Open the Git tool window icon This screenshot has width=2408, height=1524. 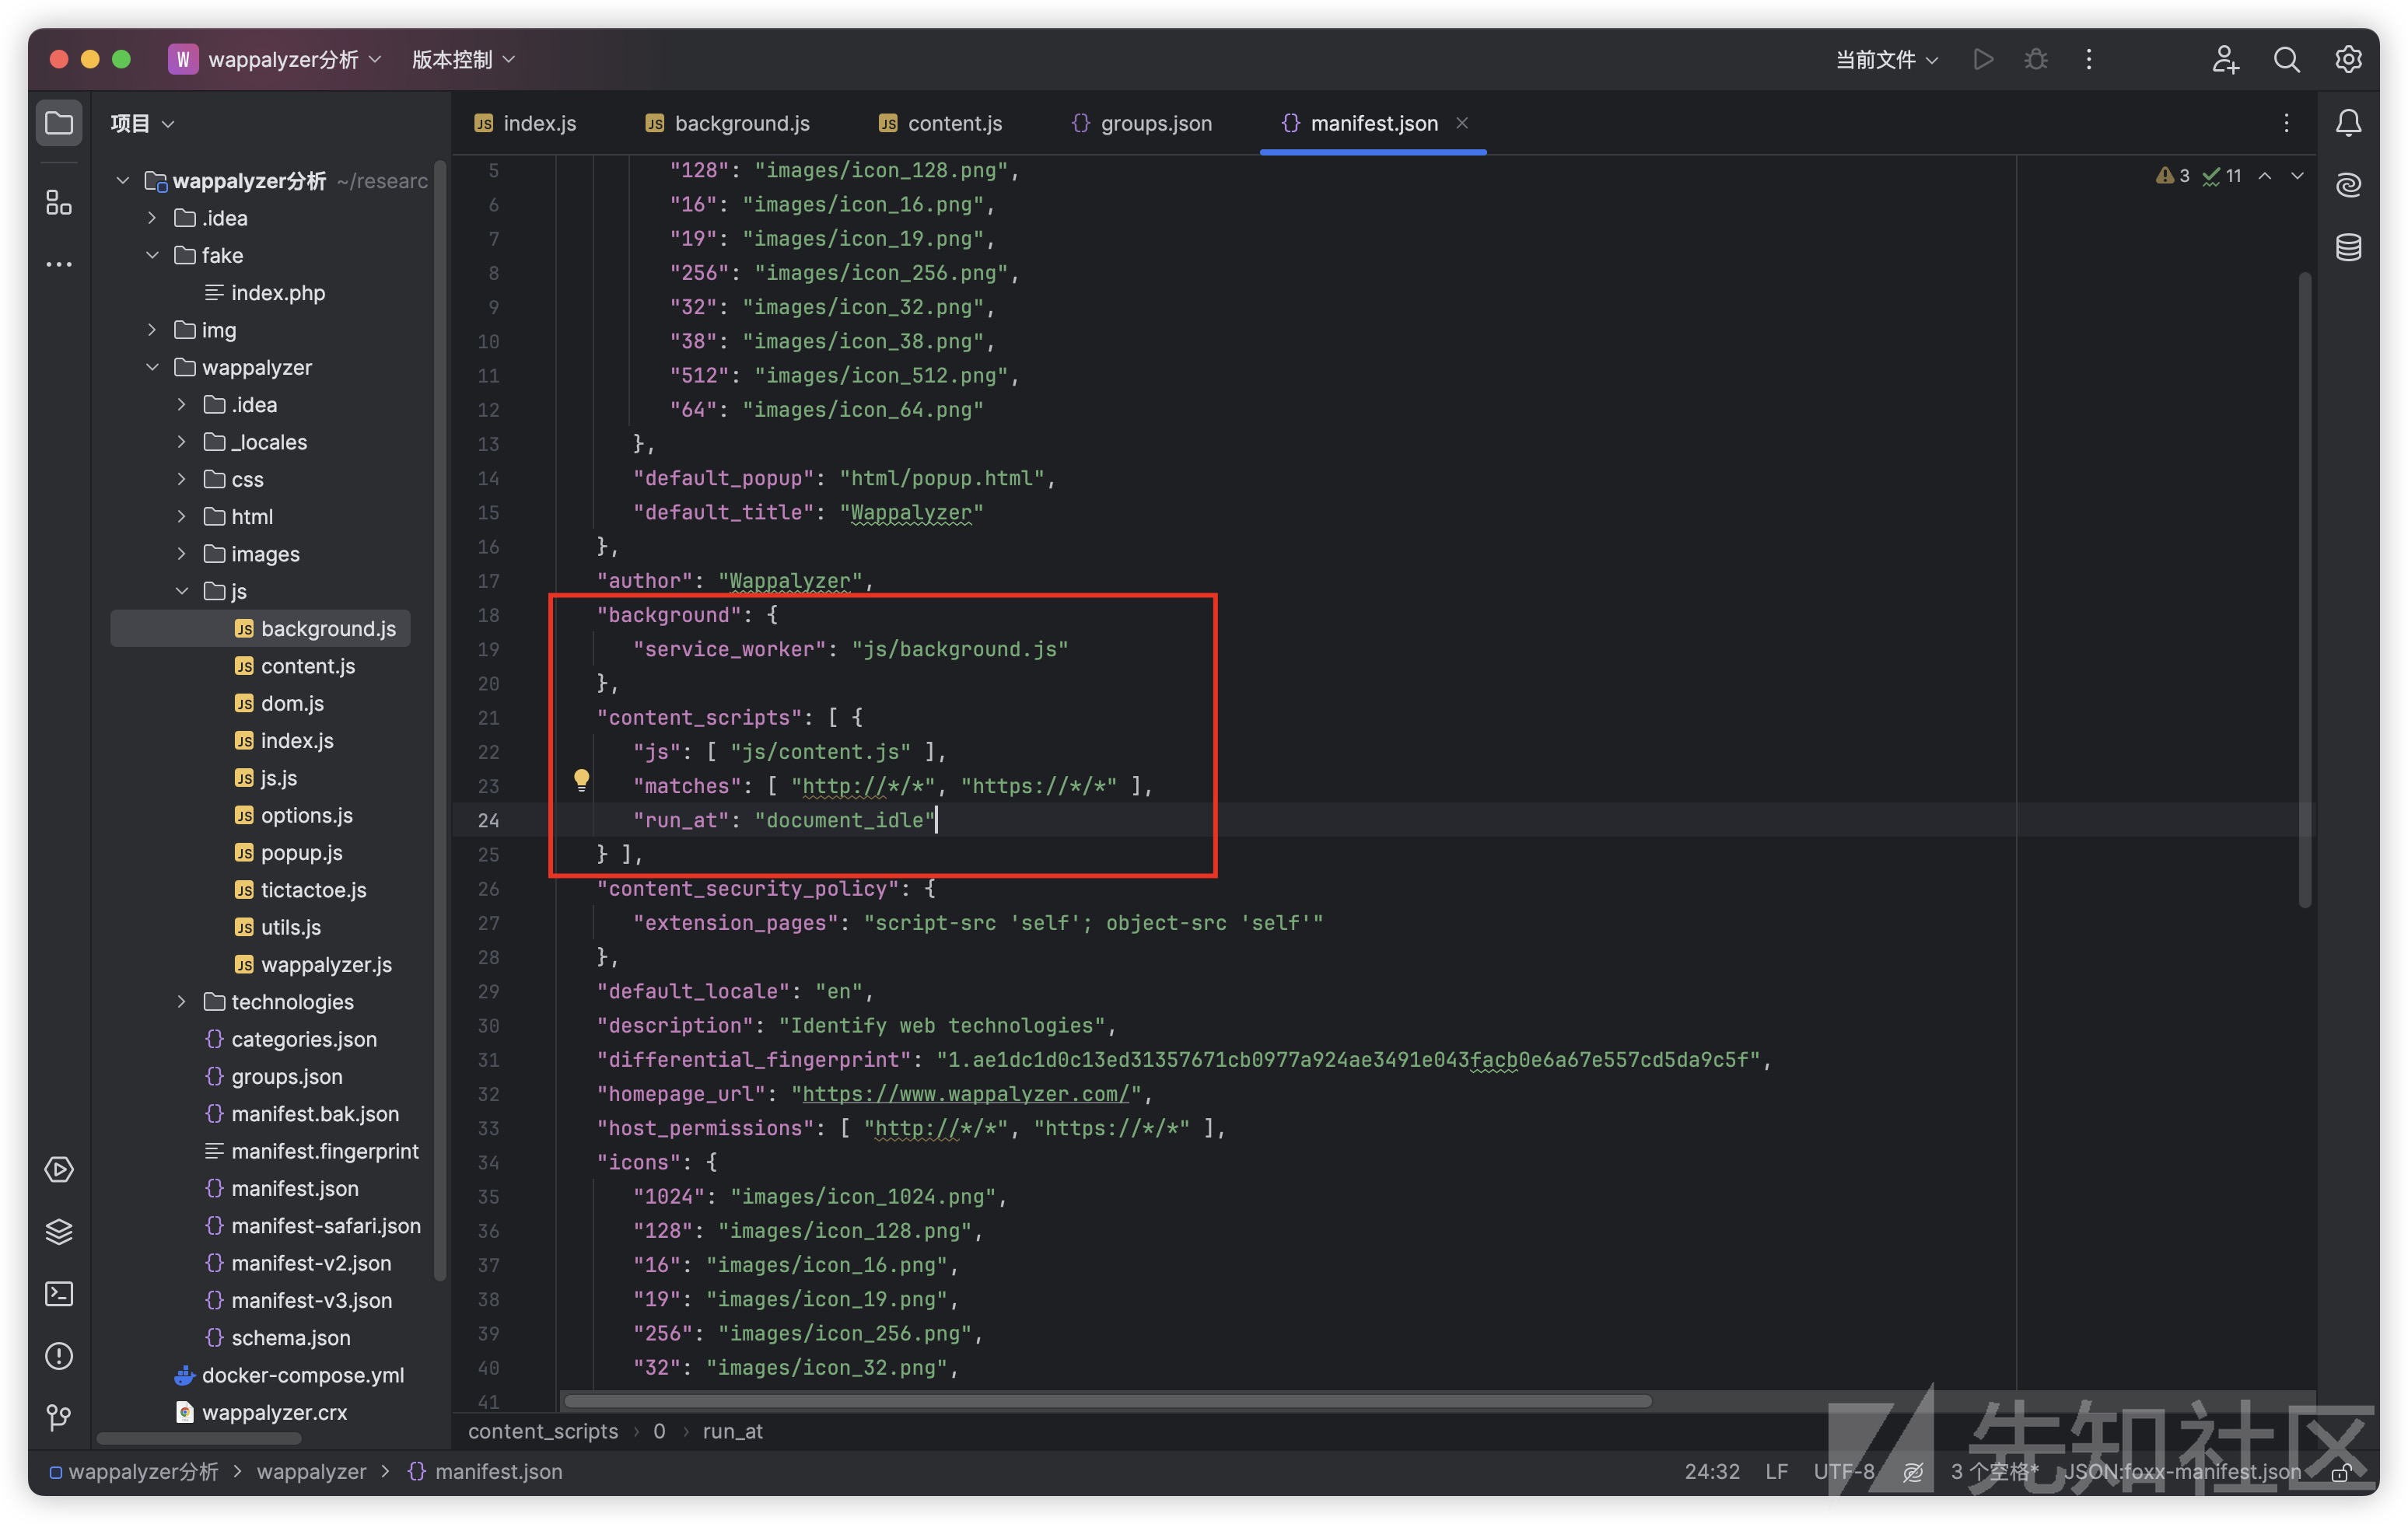point(59,1417)
